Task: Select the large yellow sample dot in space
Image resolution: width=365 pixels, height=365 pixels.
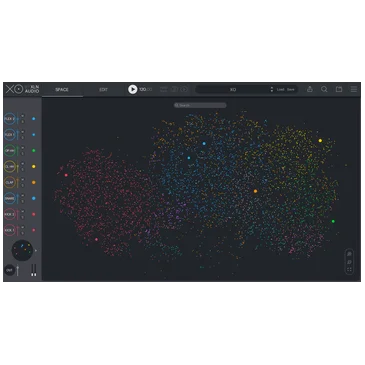Action: pos(320,141)
